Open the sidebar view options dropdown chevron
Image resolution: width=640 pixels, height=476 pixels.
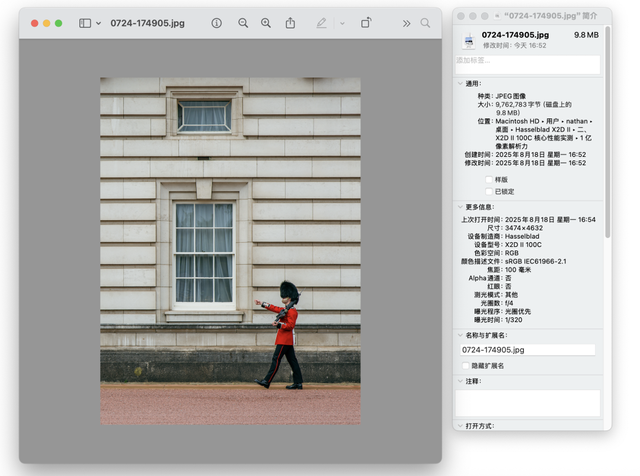[x=98, y=23]
